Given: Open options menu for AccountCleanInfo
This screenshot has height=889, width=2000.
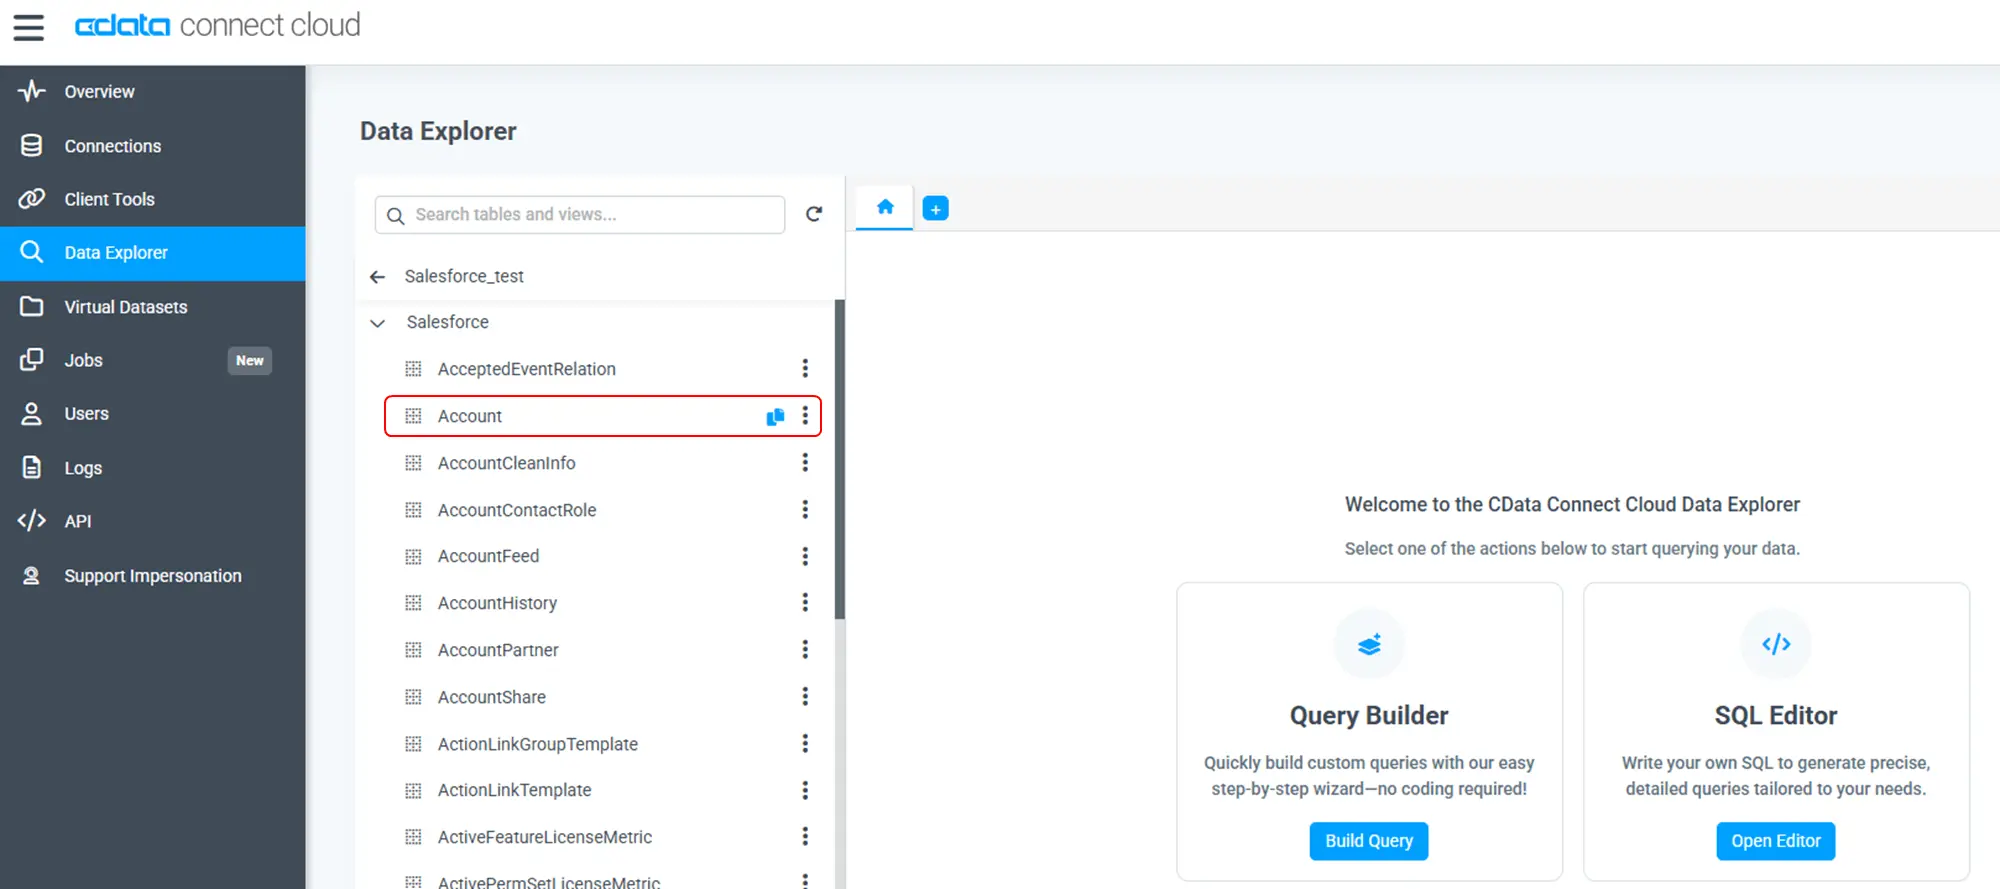Looking at the screenshot, I should (805, 463).
